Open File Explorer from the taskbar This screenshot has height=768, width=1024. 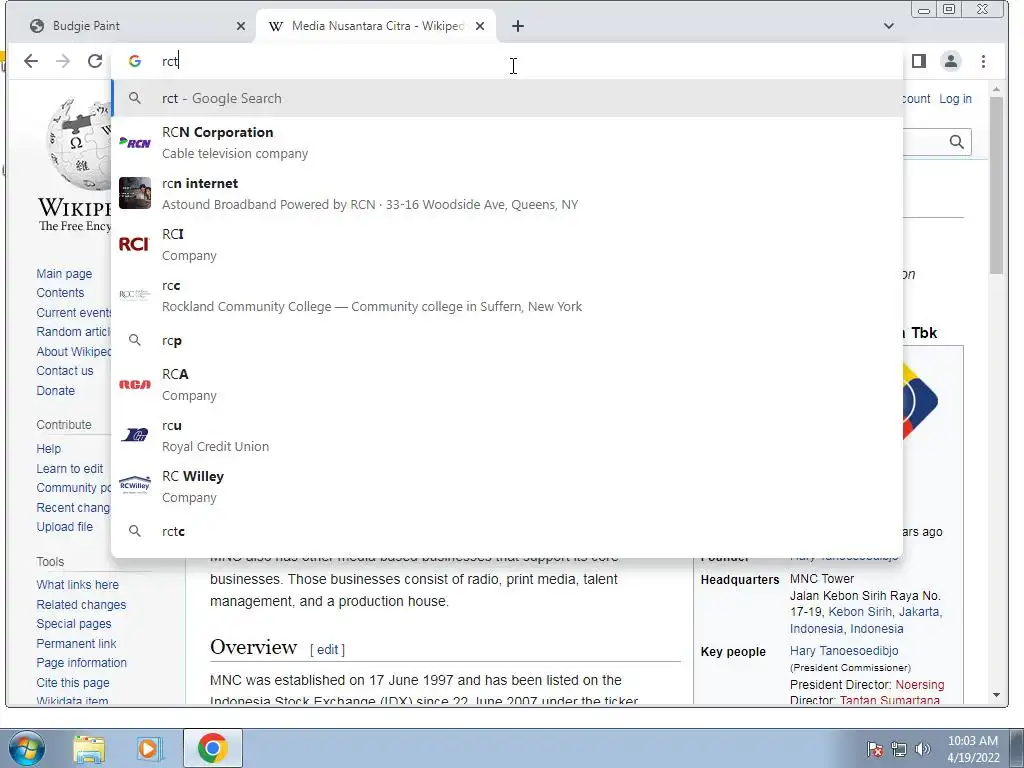(89, 748)
